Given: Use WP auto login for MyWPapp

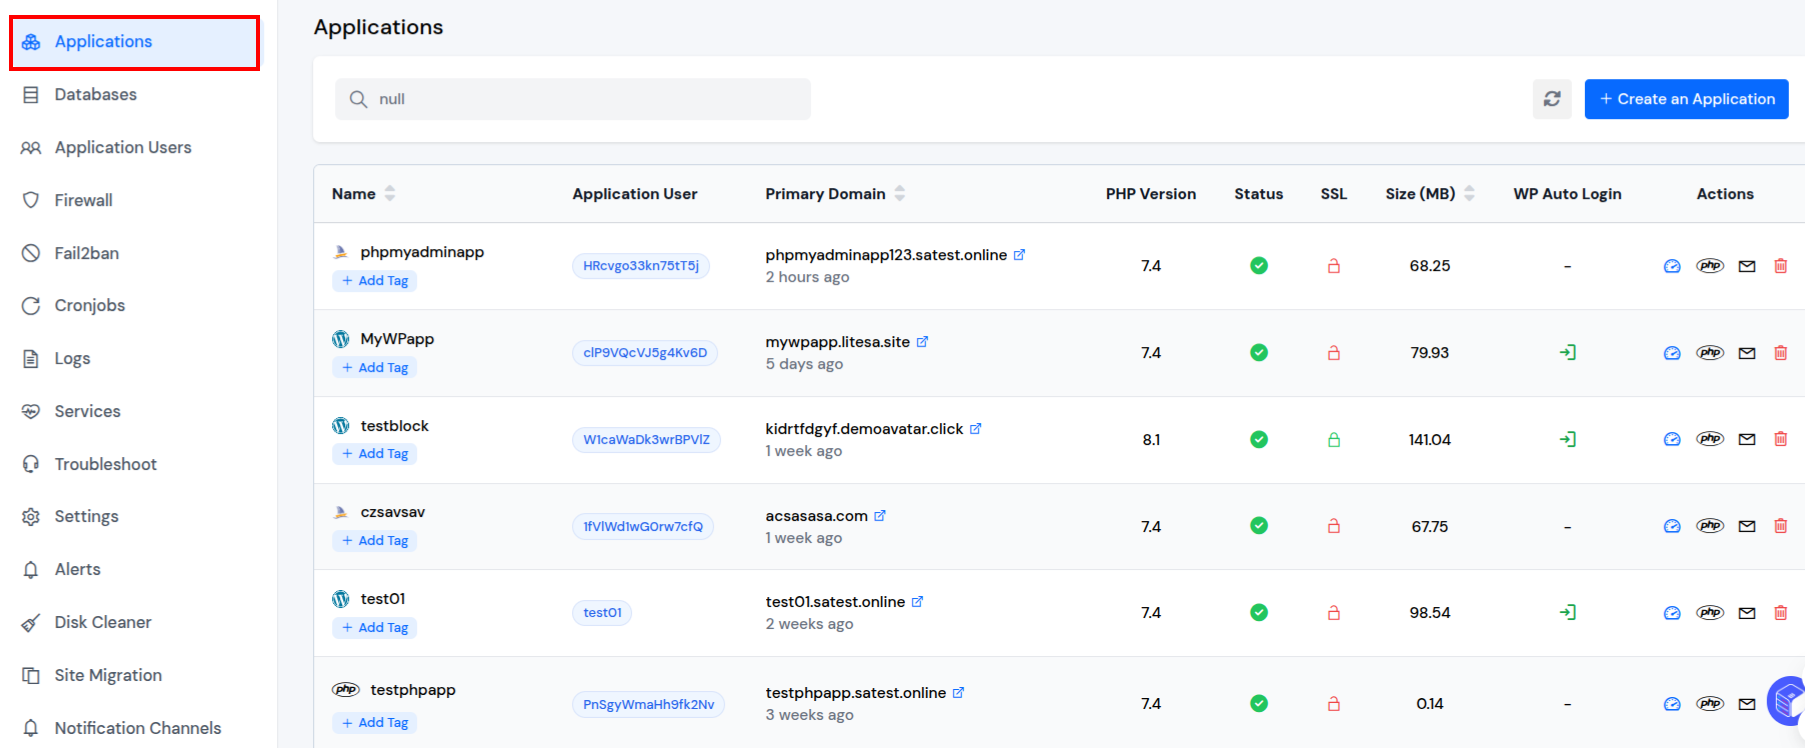Looking at the screenshot, I should pos(1567,352).
